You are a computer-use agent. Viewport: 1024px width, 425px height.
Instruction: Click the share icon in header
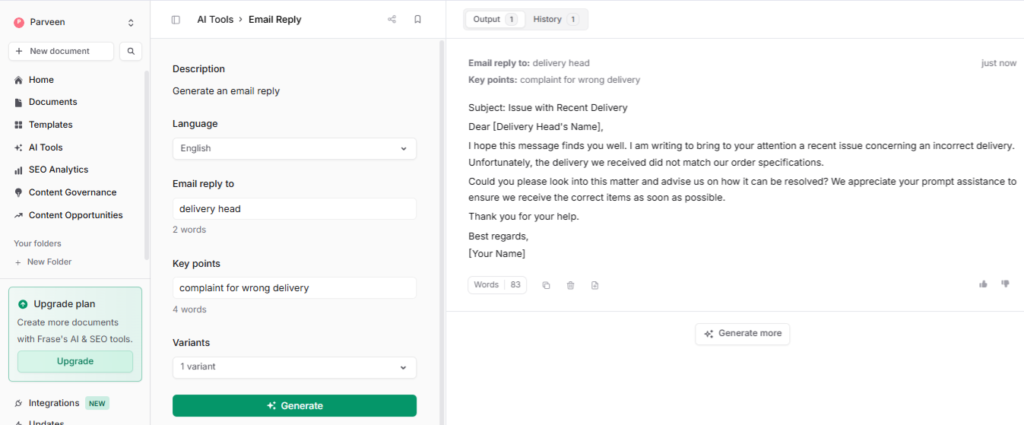pos(392,19)
